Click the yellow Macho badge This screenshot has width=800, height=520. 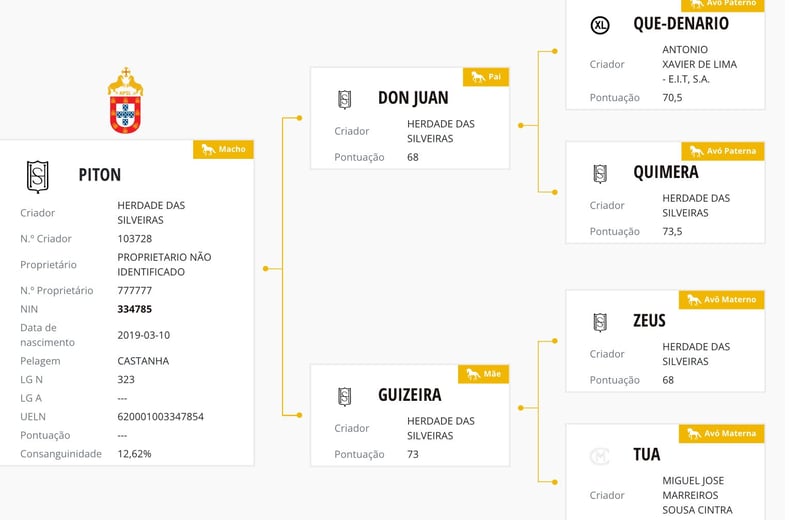223,149
